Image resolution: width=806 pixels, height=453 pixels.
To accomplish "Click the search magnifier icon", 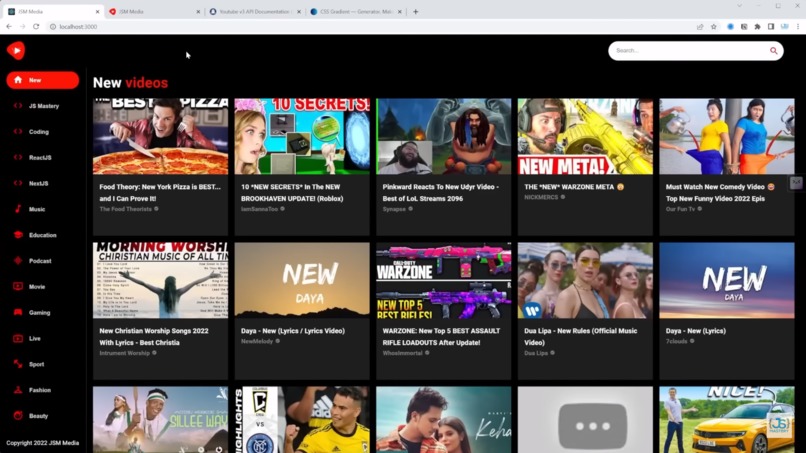I will tap(773, 50).
